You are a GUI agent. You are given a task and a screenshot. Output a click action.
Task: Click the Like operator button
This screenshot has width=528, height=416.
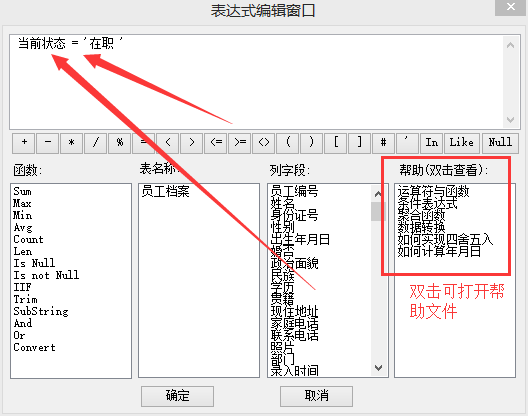pos(461,143)
